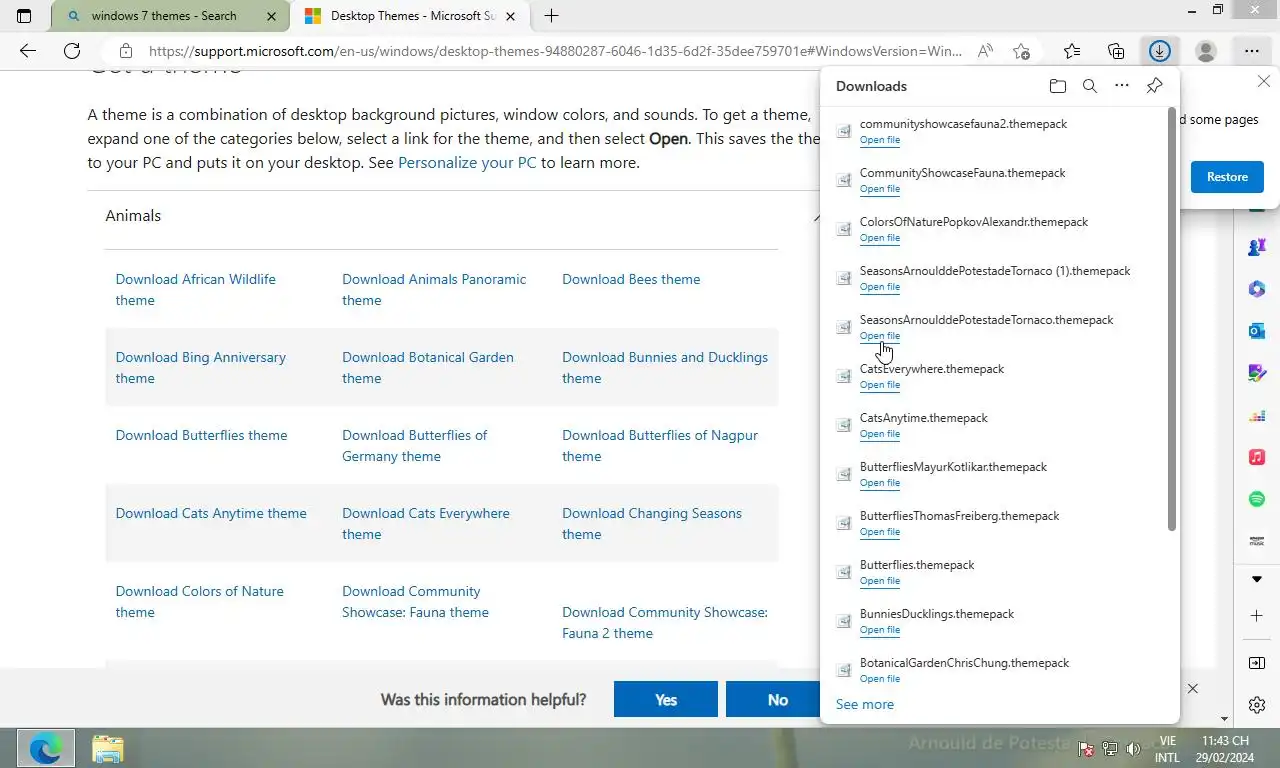The height and width of the screenshot is (768, 1280).
Task: Open file Butterflies.themepack
Action: (x=880, y=581)
